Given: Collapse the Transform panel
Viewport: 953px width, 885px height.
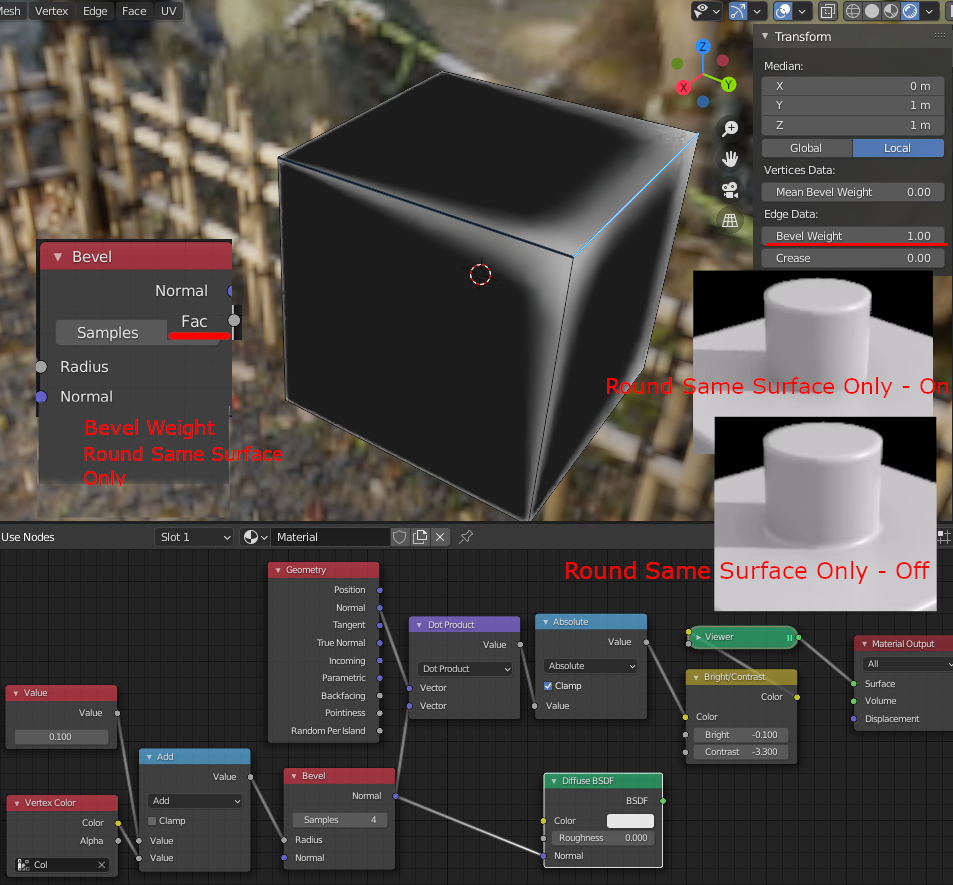Looking at the screenshot, I should pos(765,36).
